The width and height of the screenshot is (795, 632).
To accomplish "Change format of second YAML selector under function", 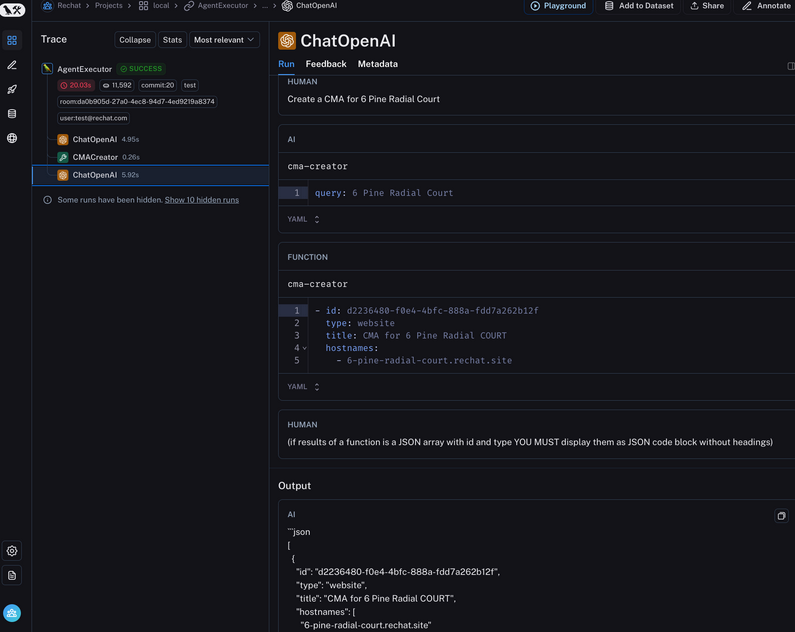I will coord(303,387).
